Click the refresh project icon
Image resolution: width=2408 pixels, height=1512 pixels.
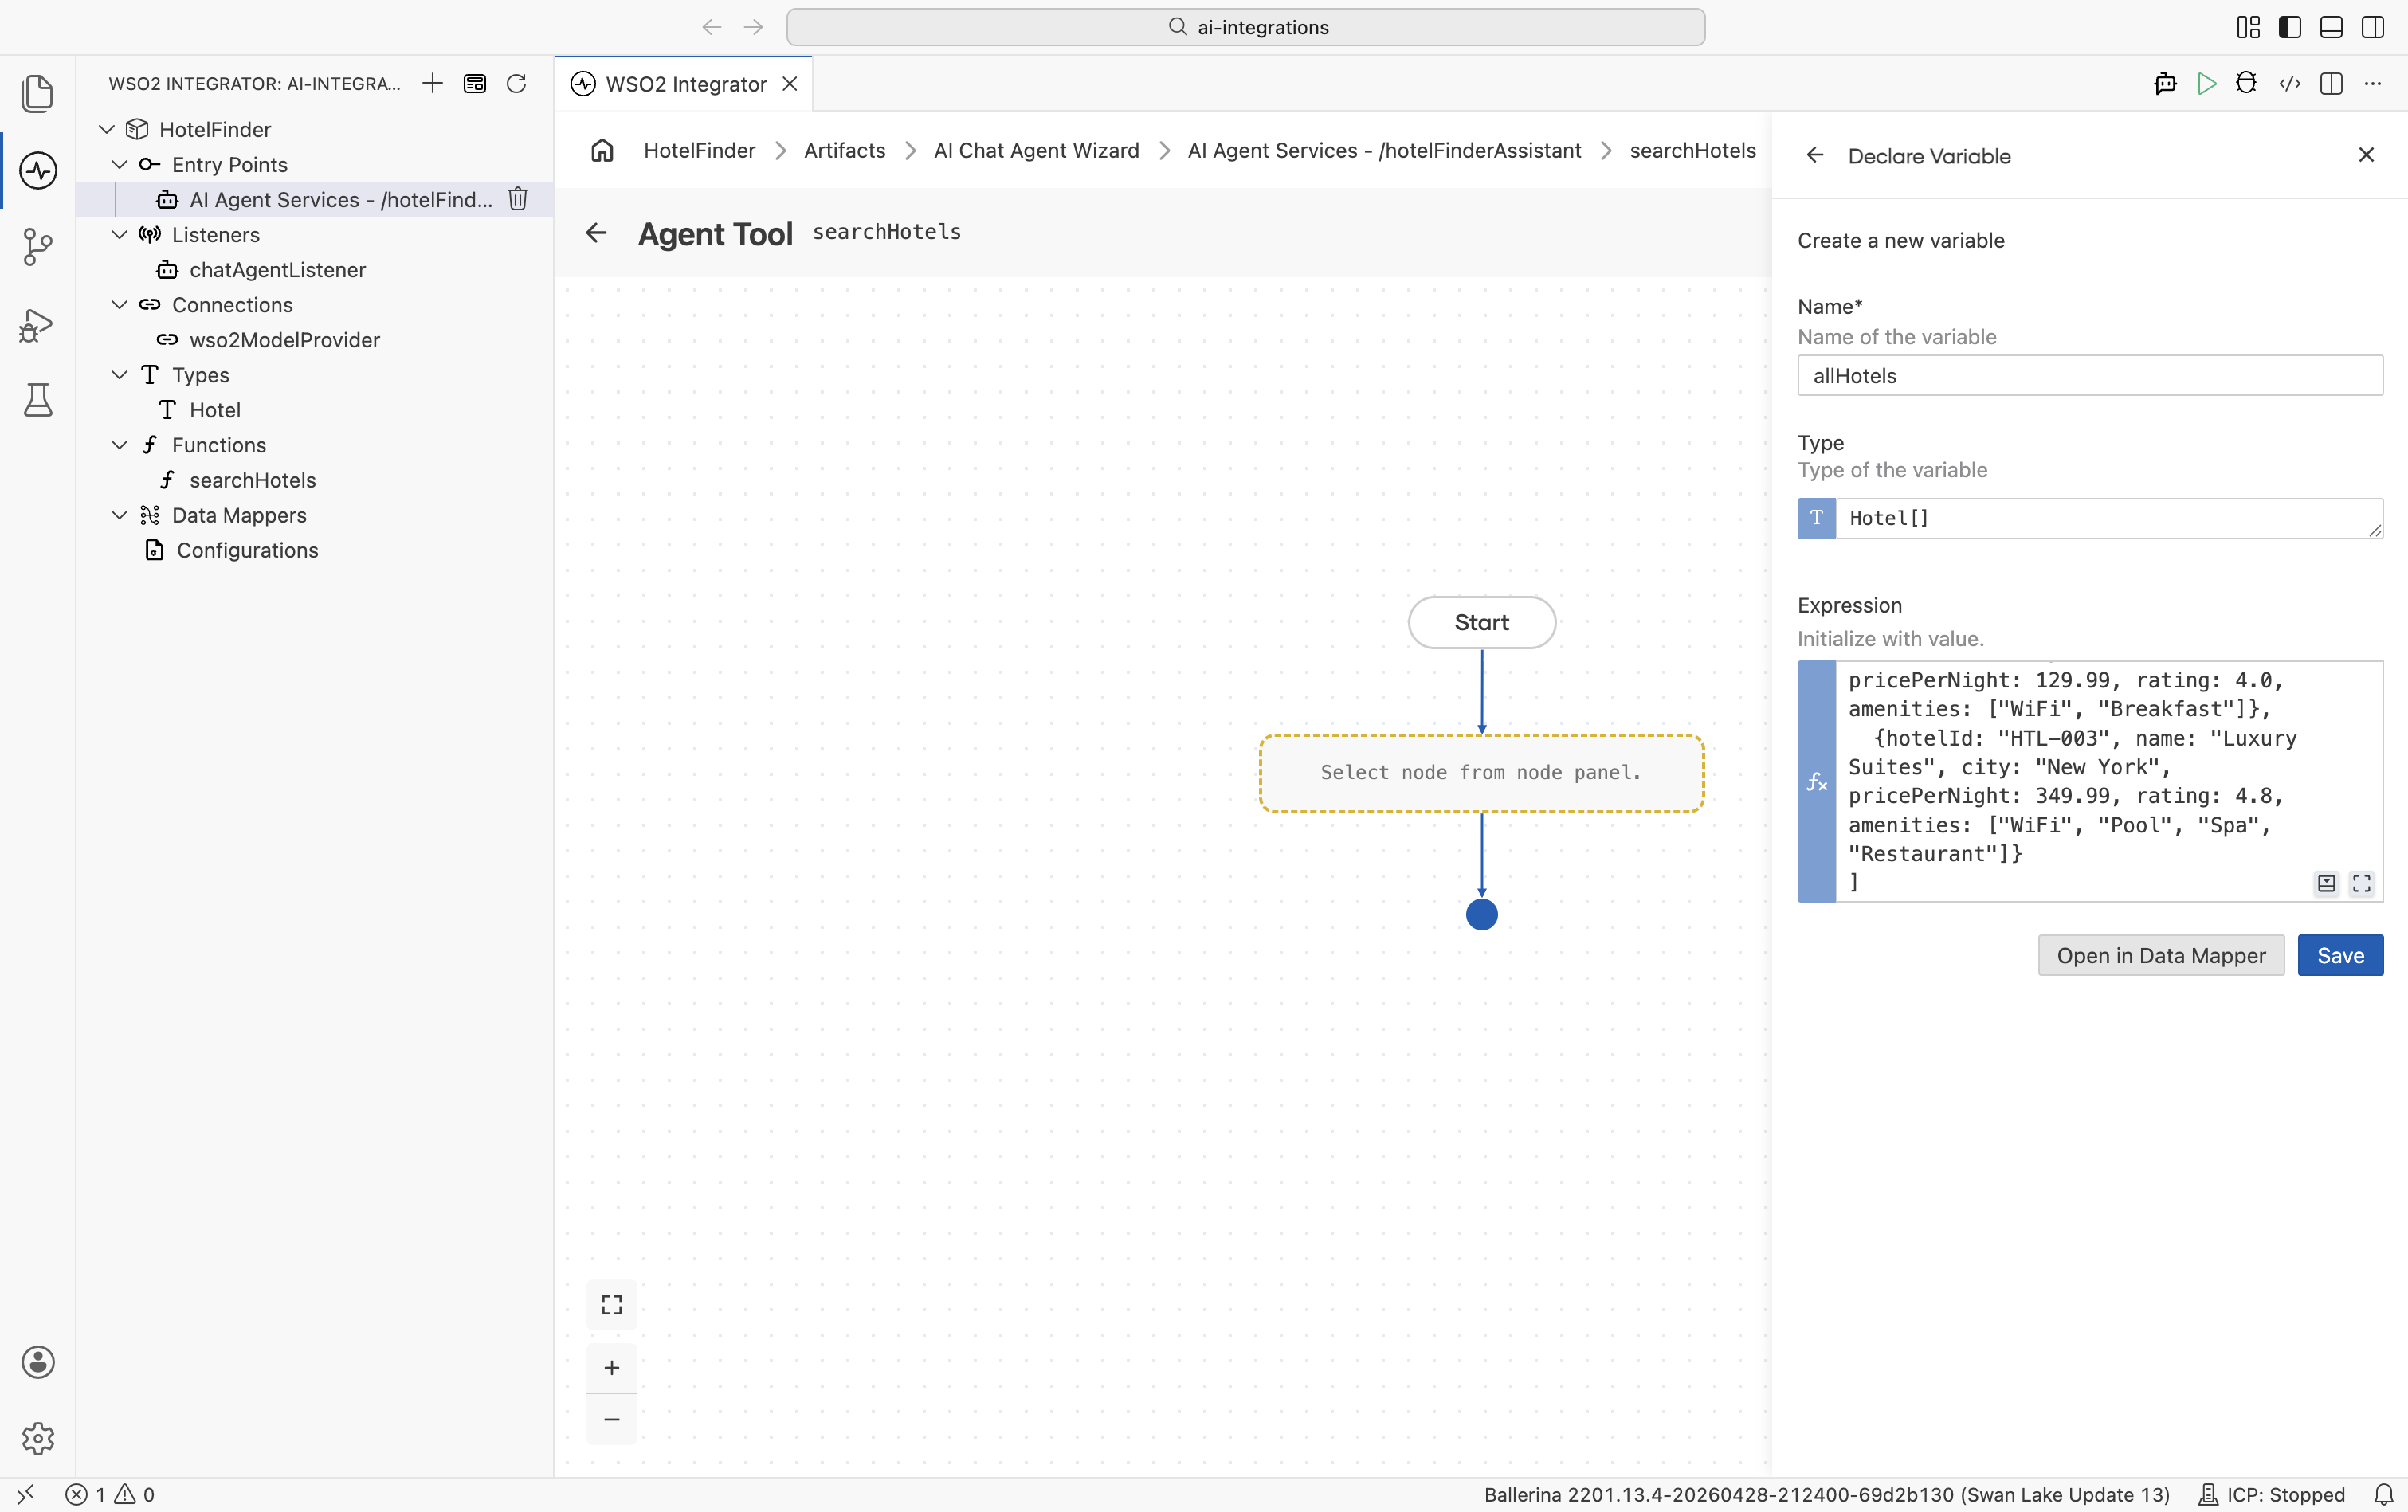(516, 84)
